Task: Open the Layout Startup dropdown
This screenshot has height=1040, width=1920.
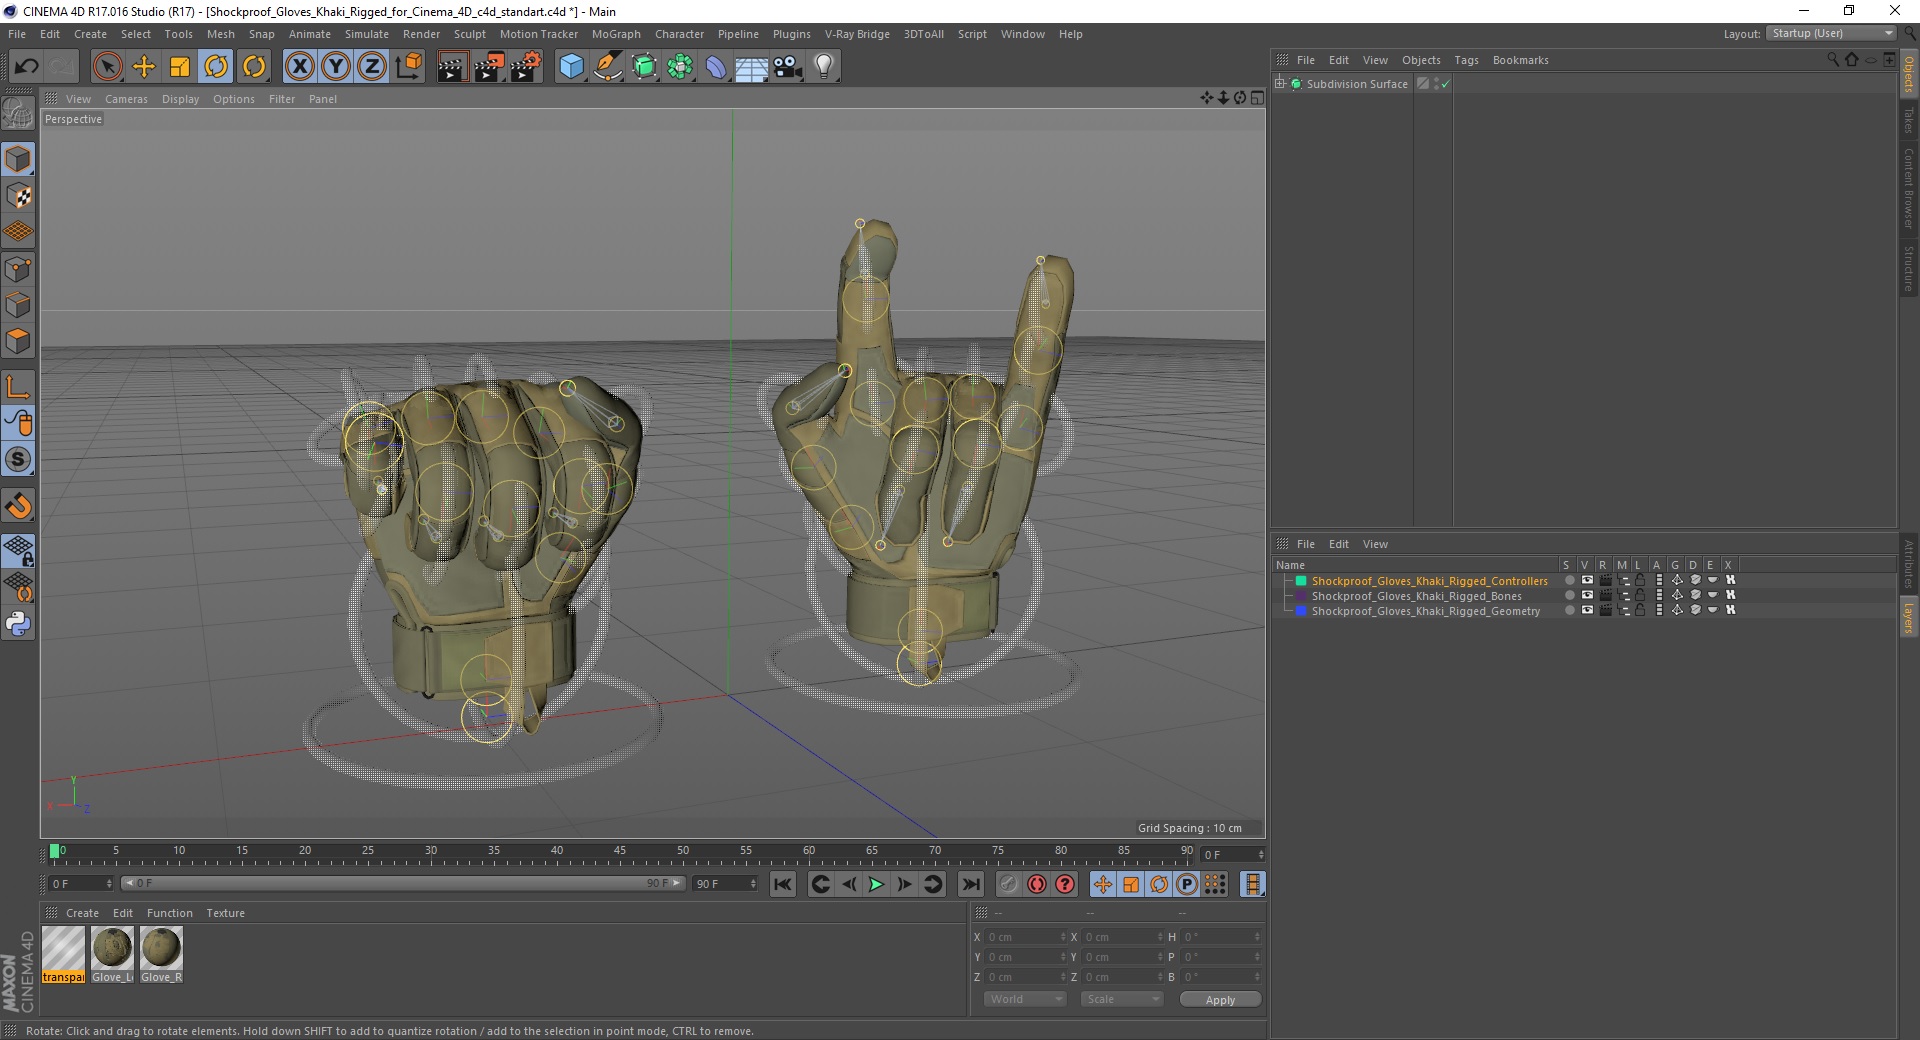Action: click(1832, 33)
